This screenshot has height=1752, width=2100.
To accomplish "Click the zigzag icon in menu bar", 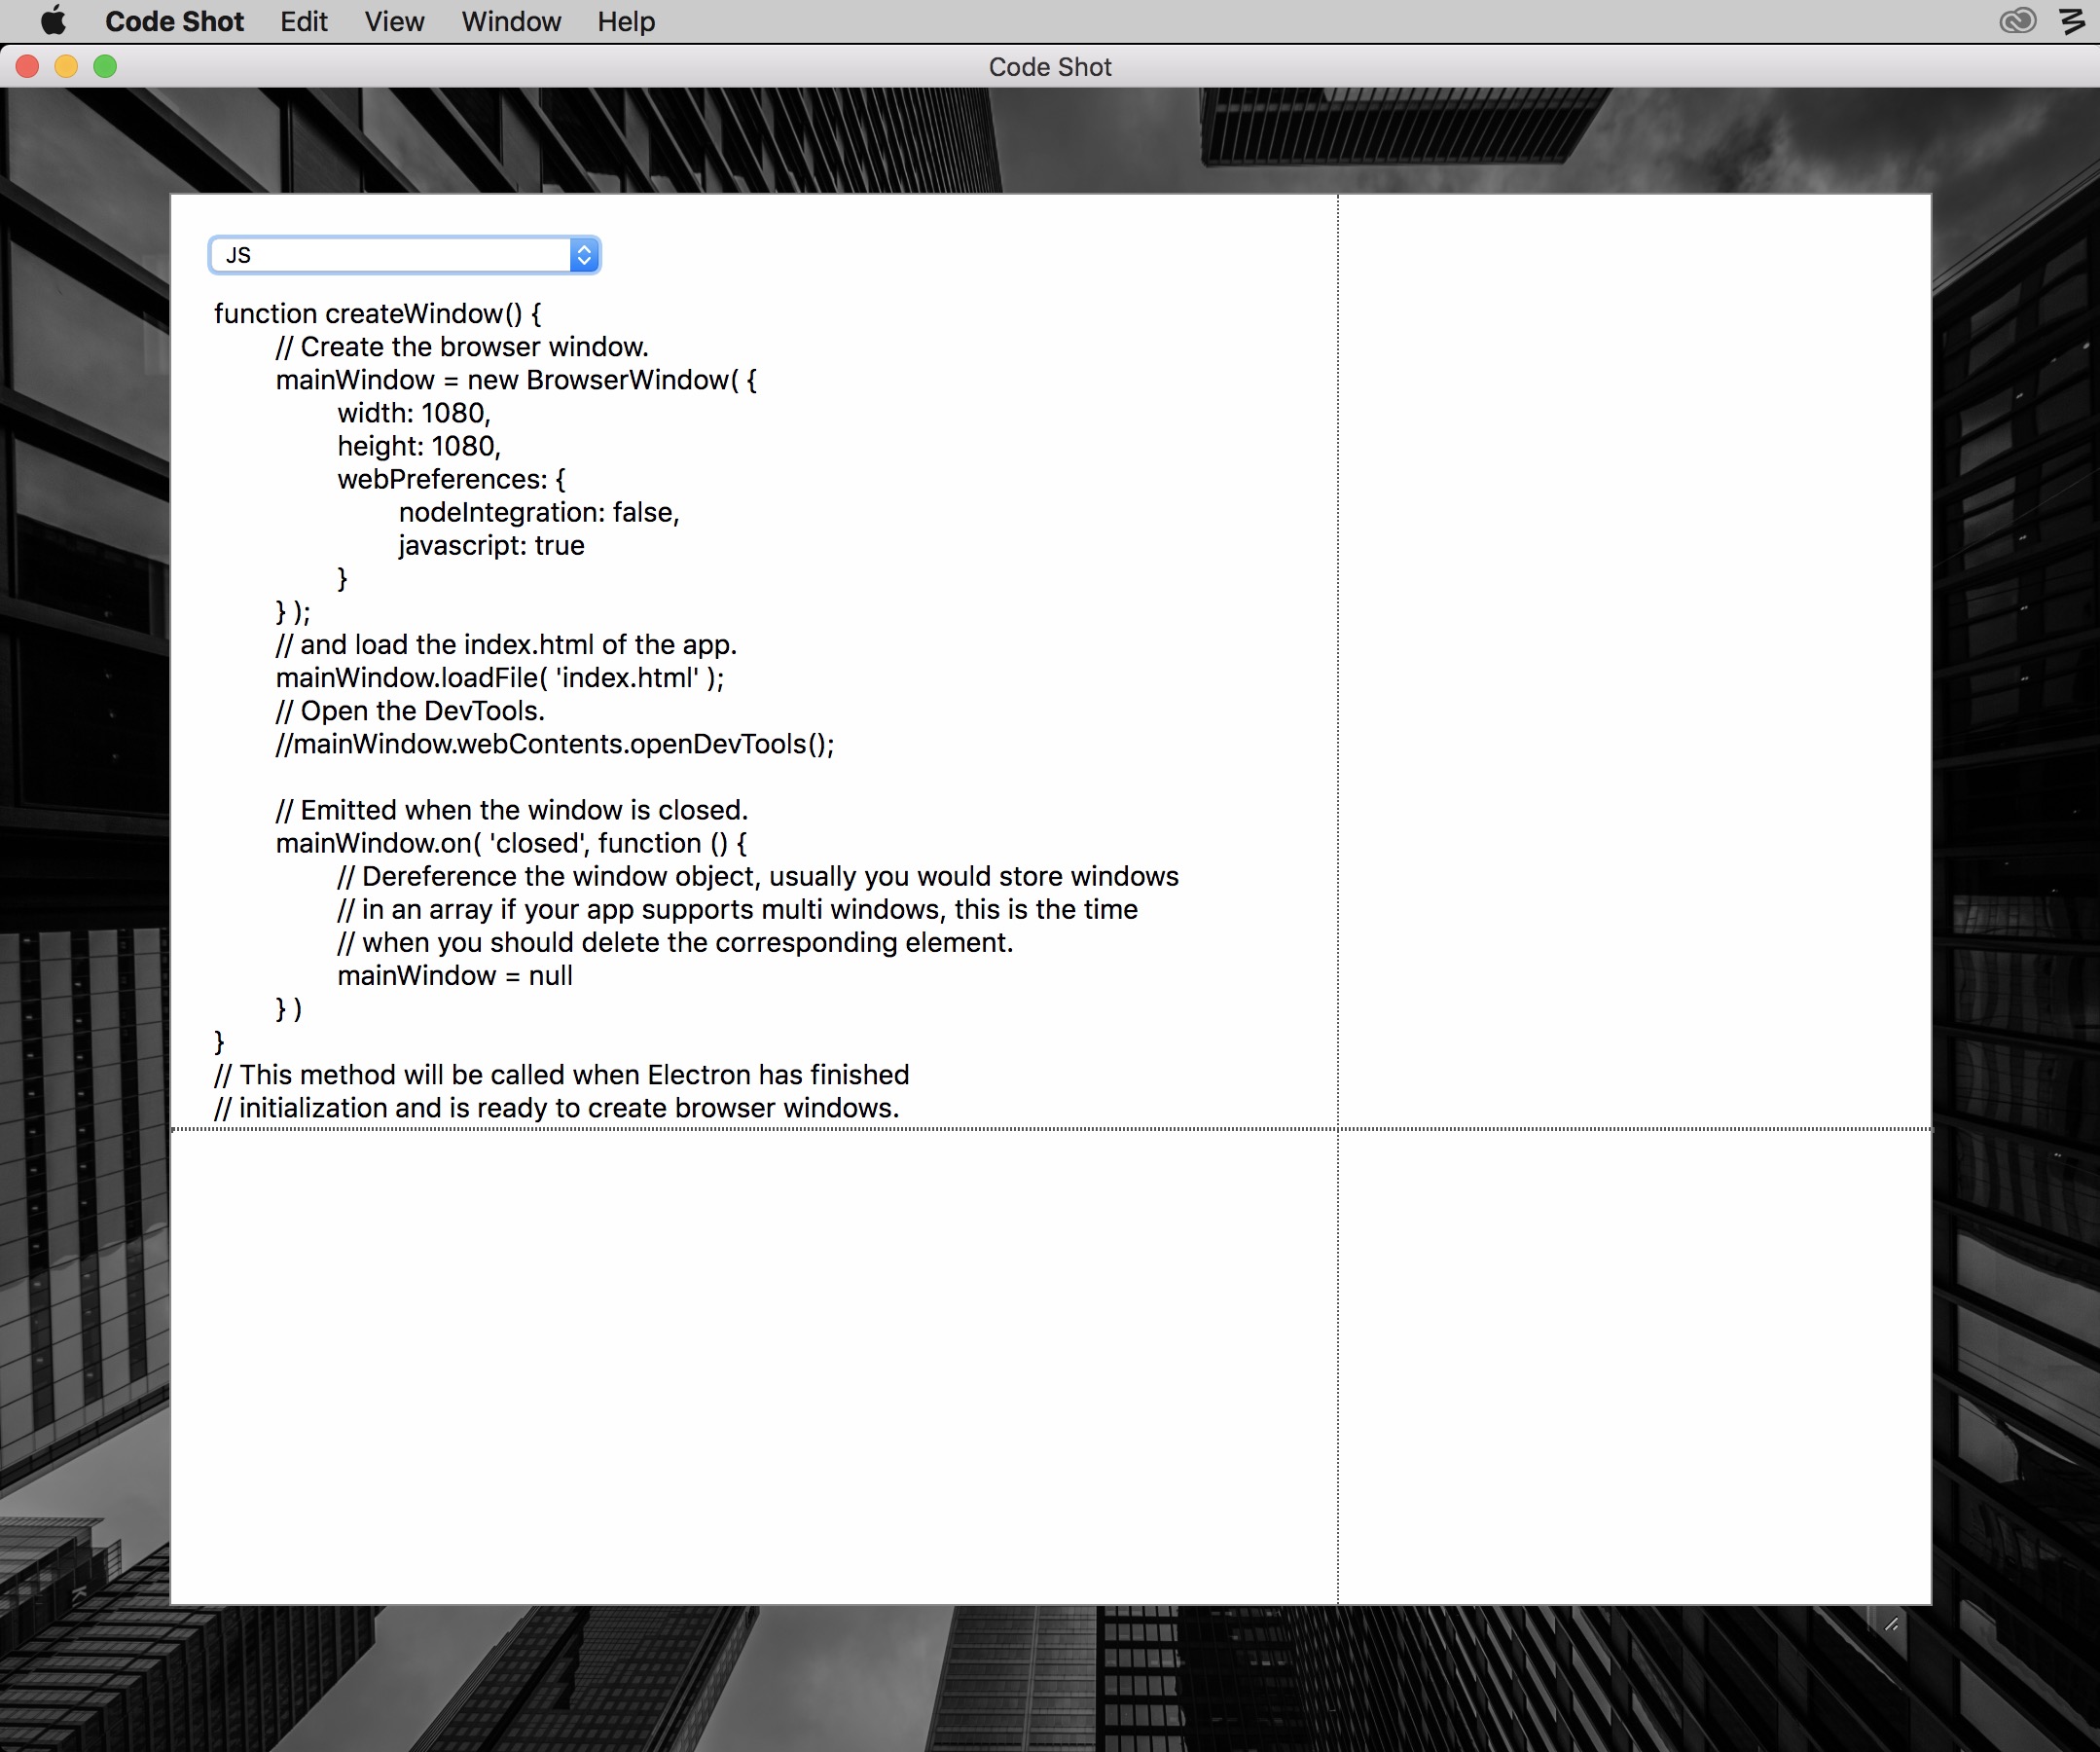I will click(2073, 21).
